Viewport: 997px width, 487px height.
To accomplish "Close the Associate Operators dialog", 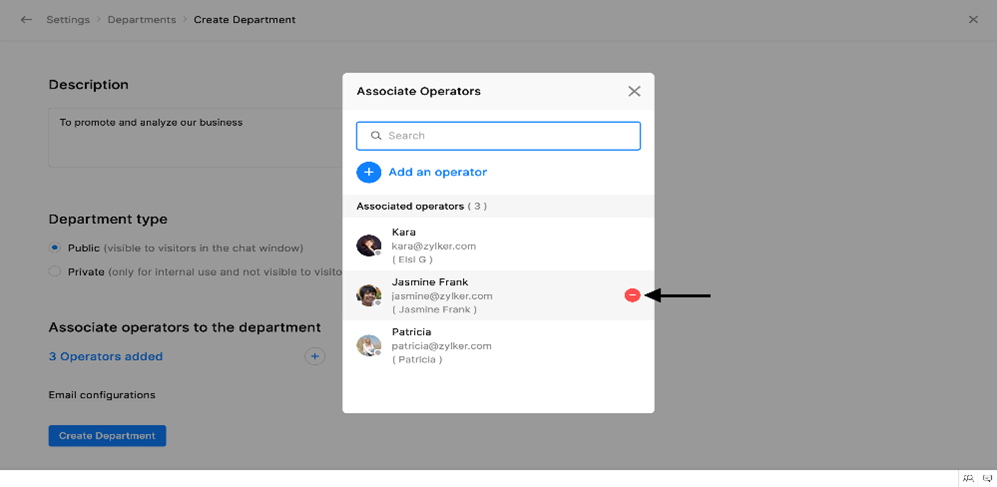I will [634, 91].
